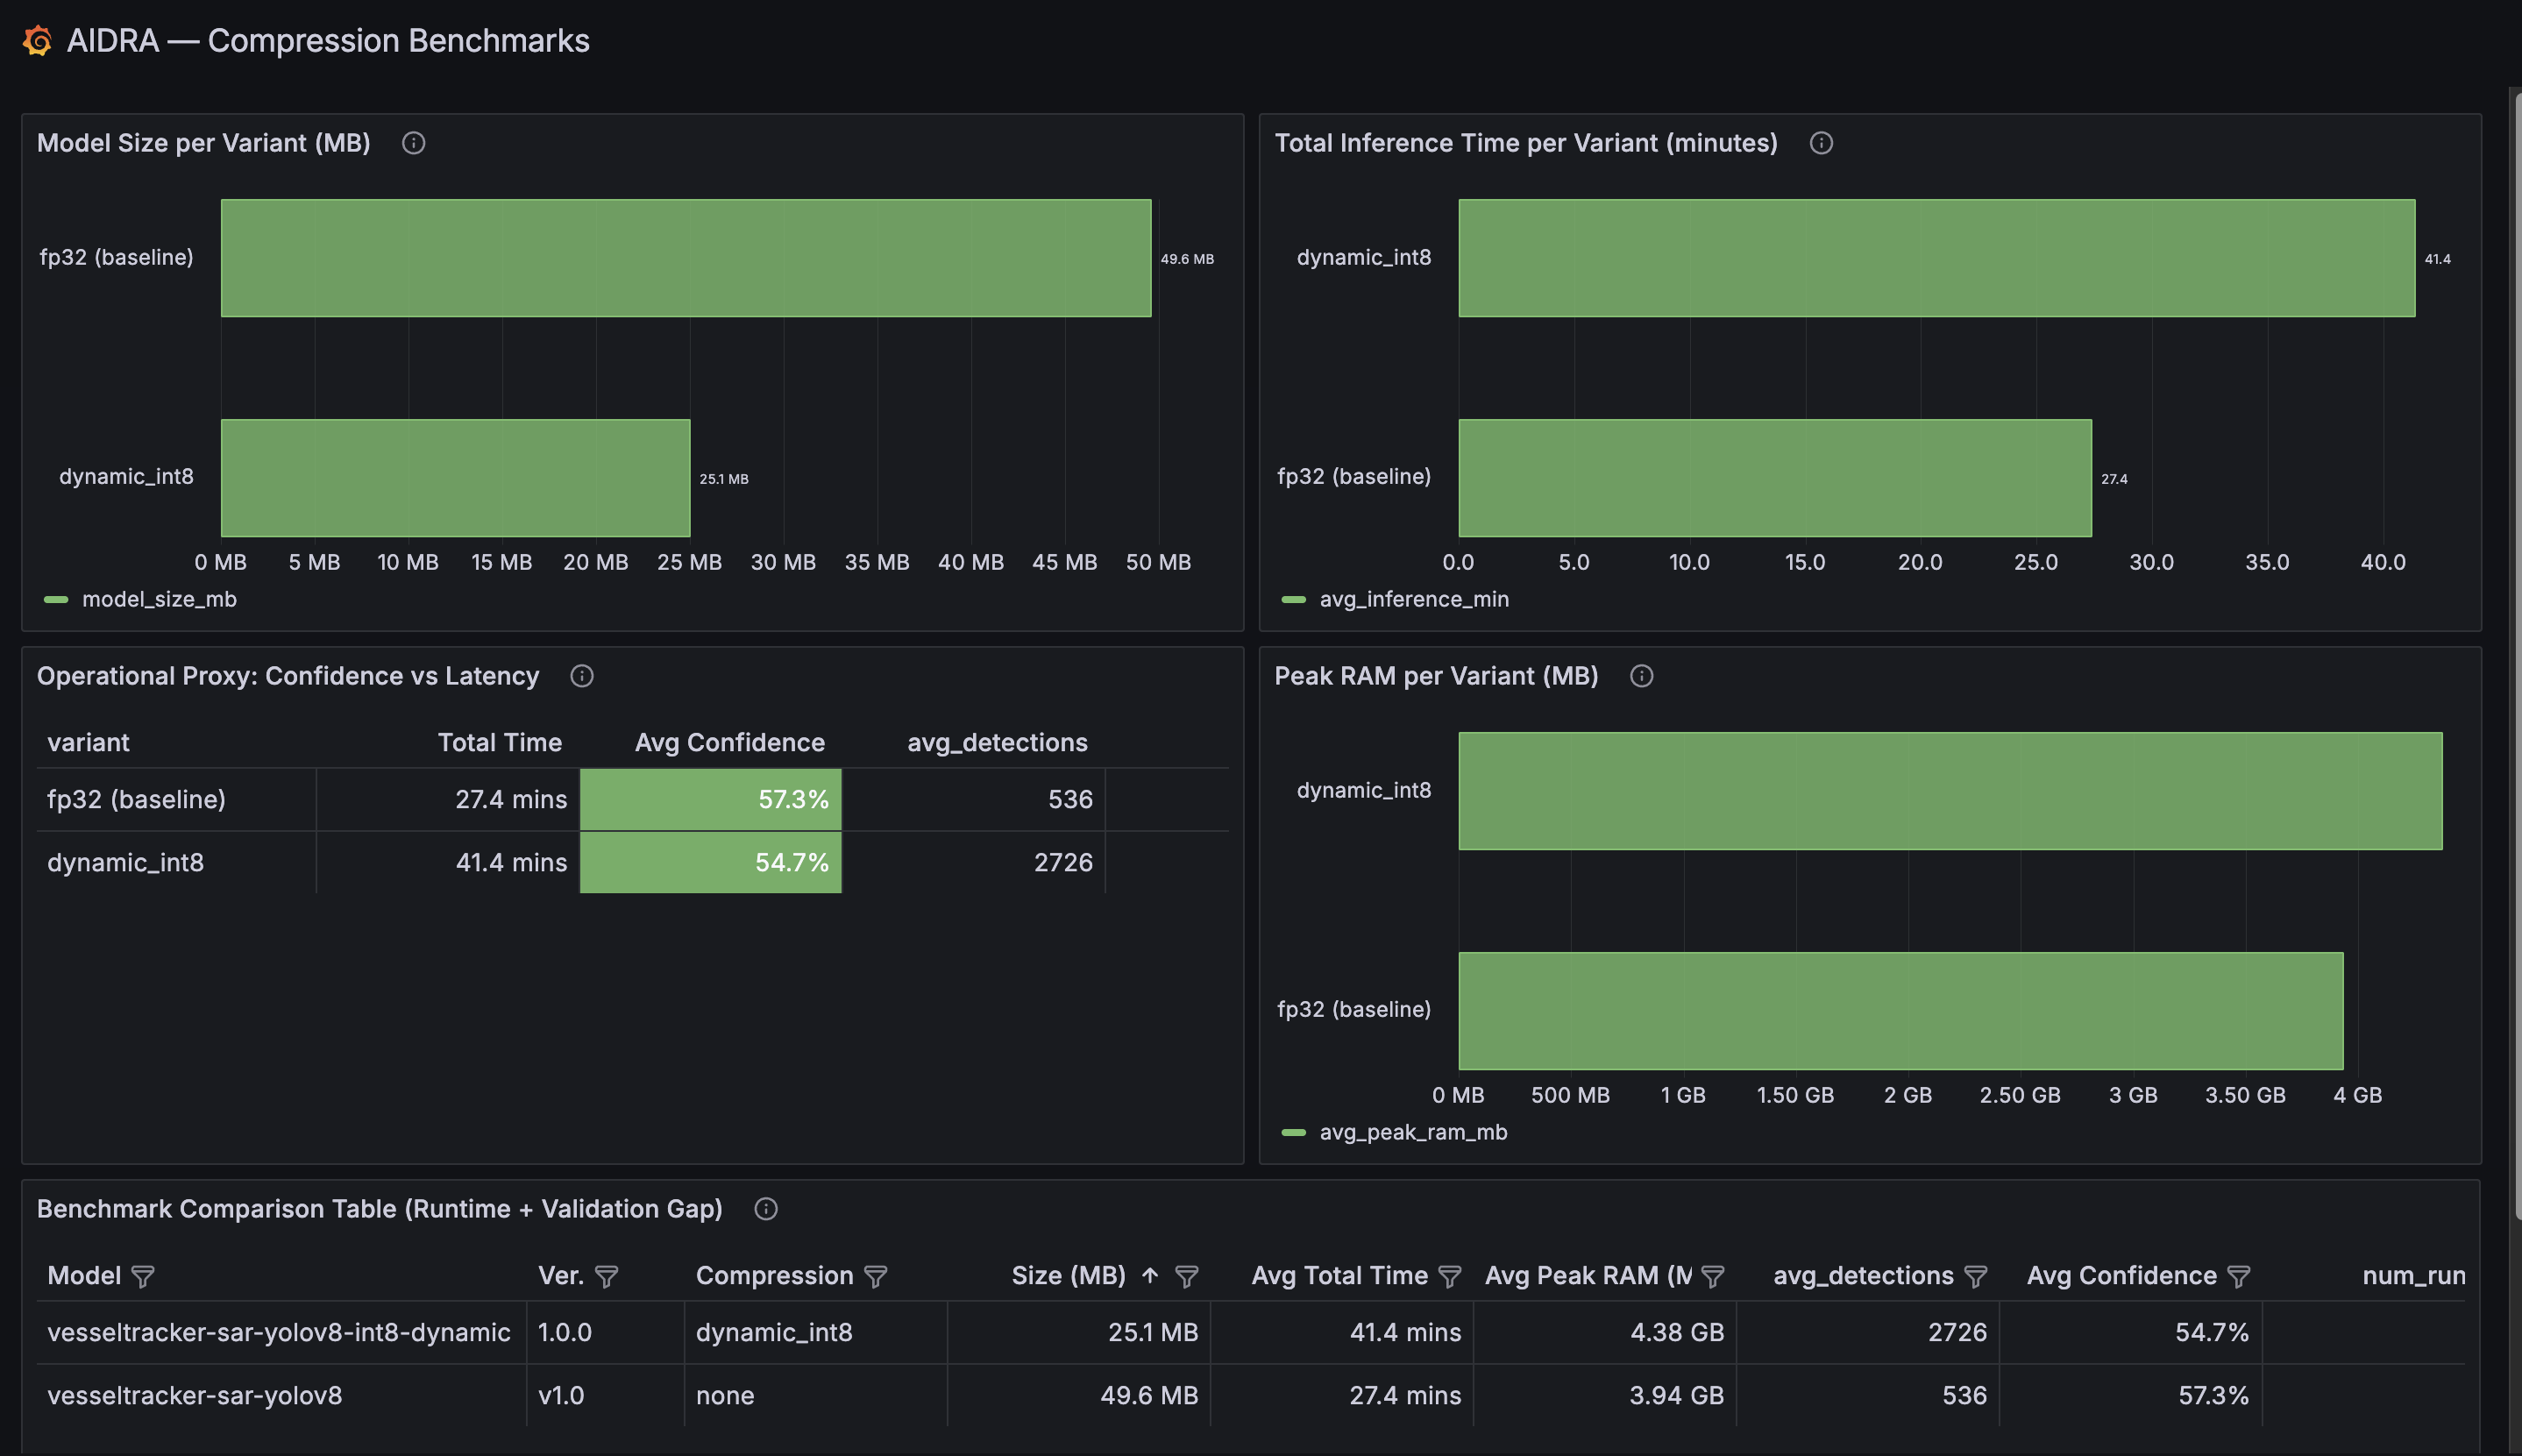Filter the Avg Confidence column in benchmark table
Screen dimensions: 2522x1456
2238,1276
